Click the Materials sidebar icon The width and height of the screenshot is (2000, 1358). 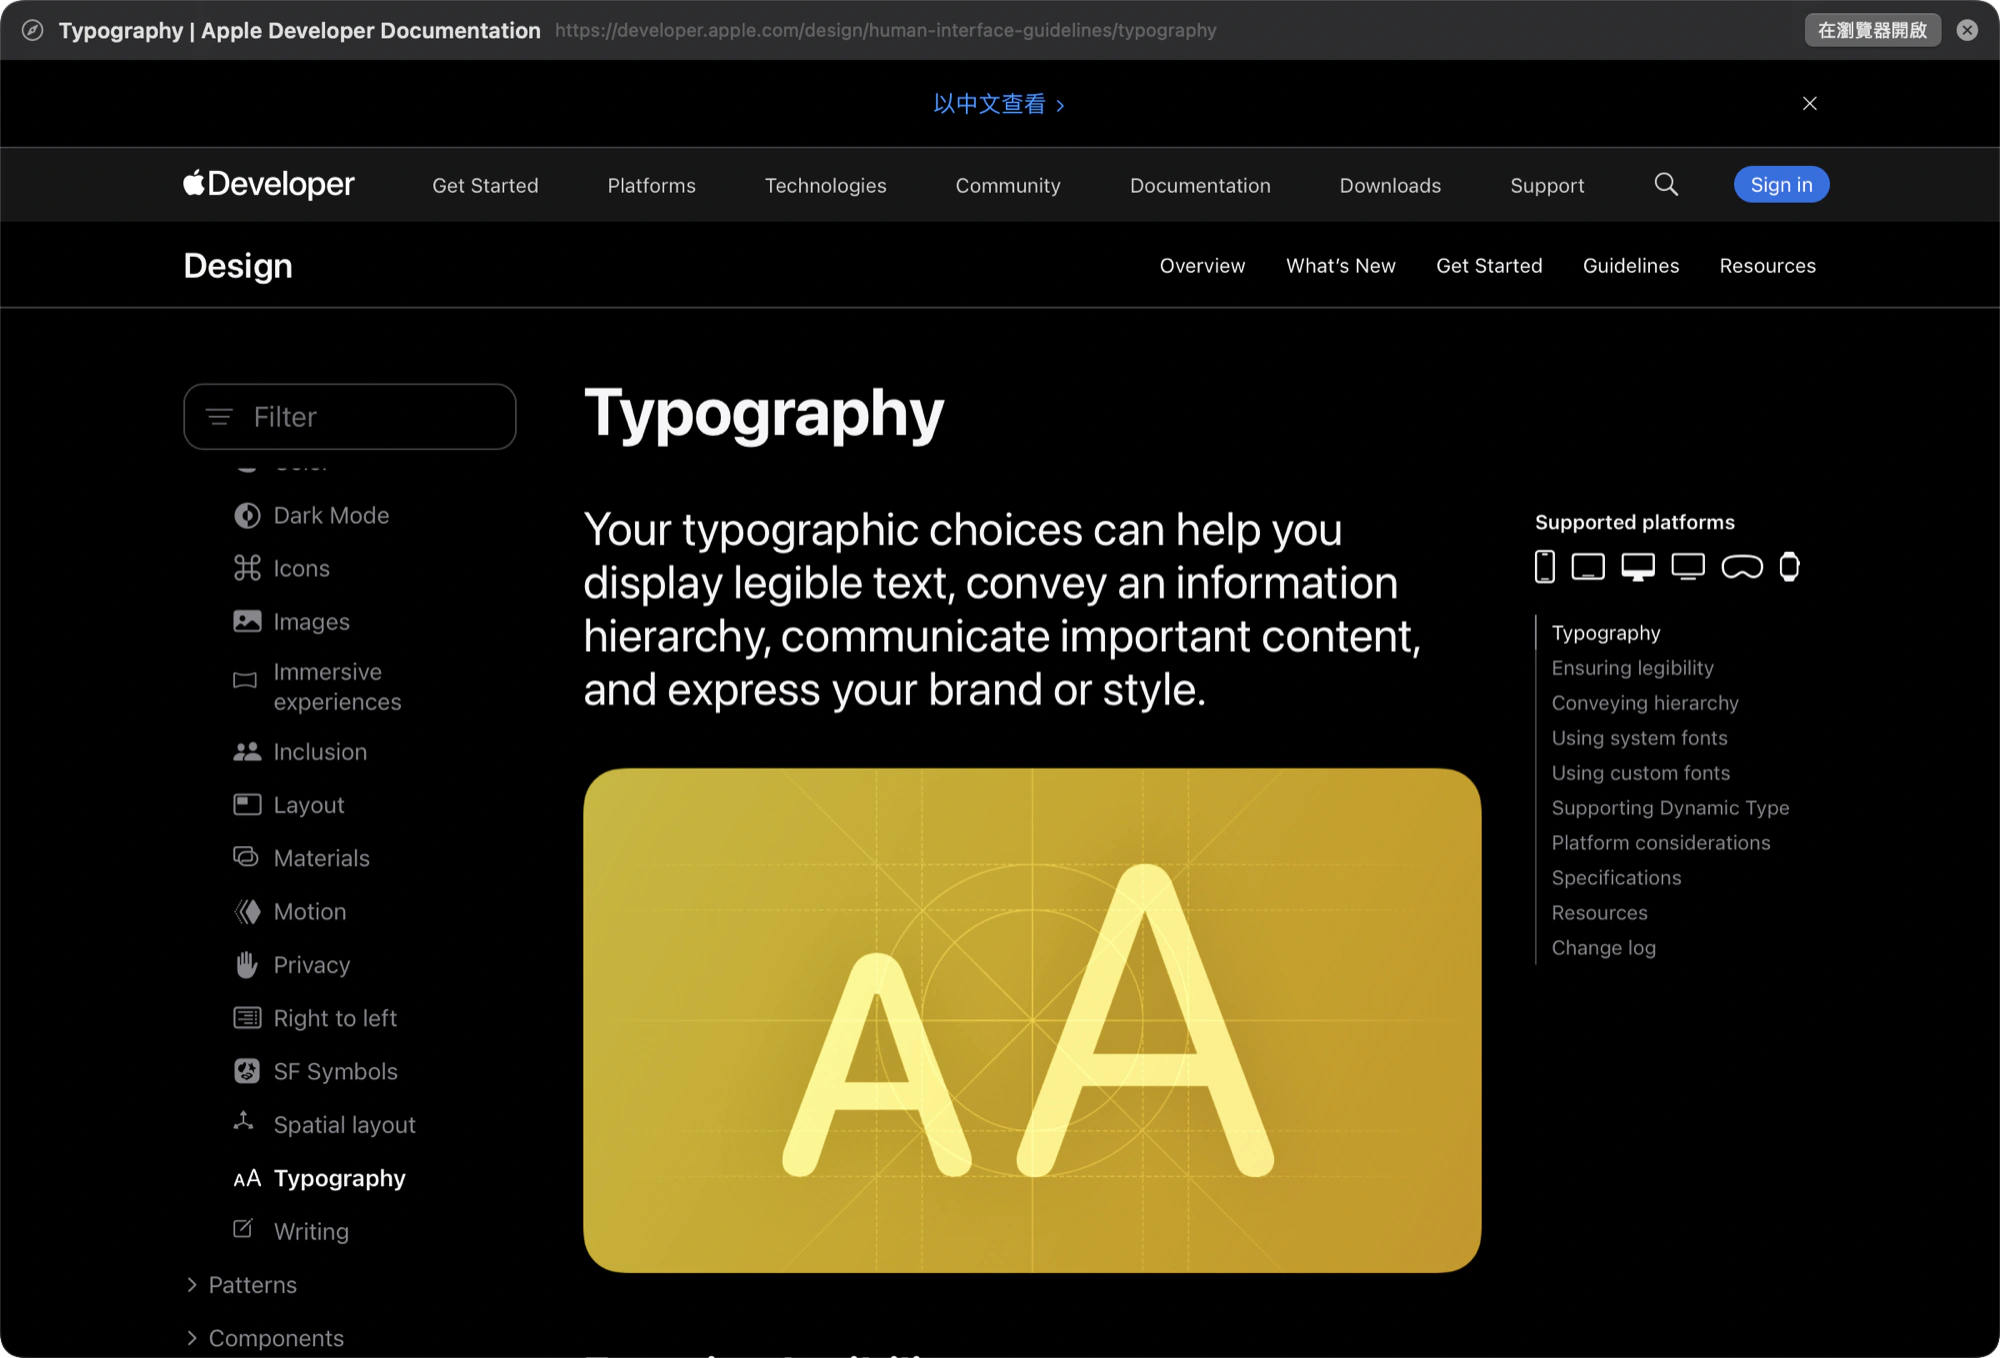pos(246,857)
